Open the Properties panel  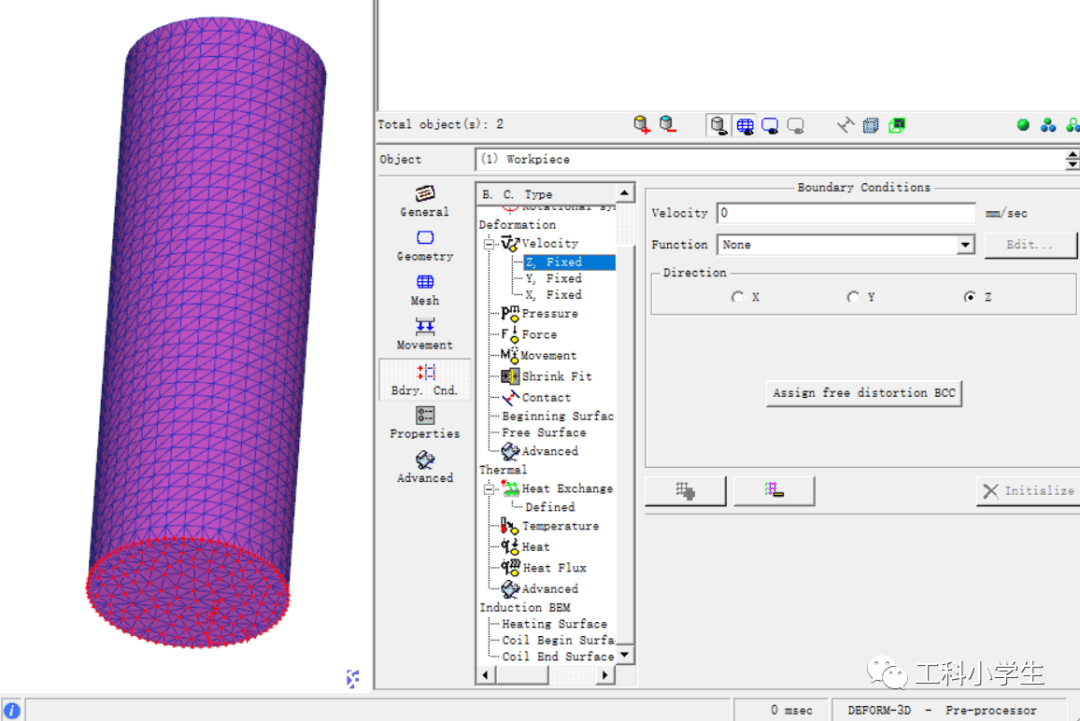pos(424,424)
